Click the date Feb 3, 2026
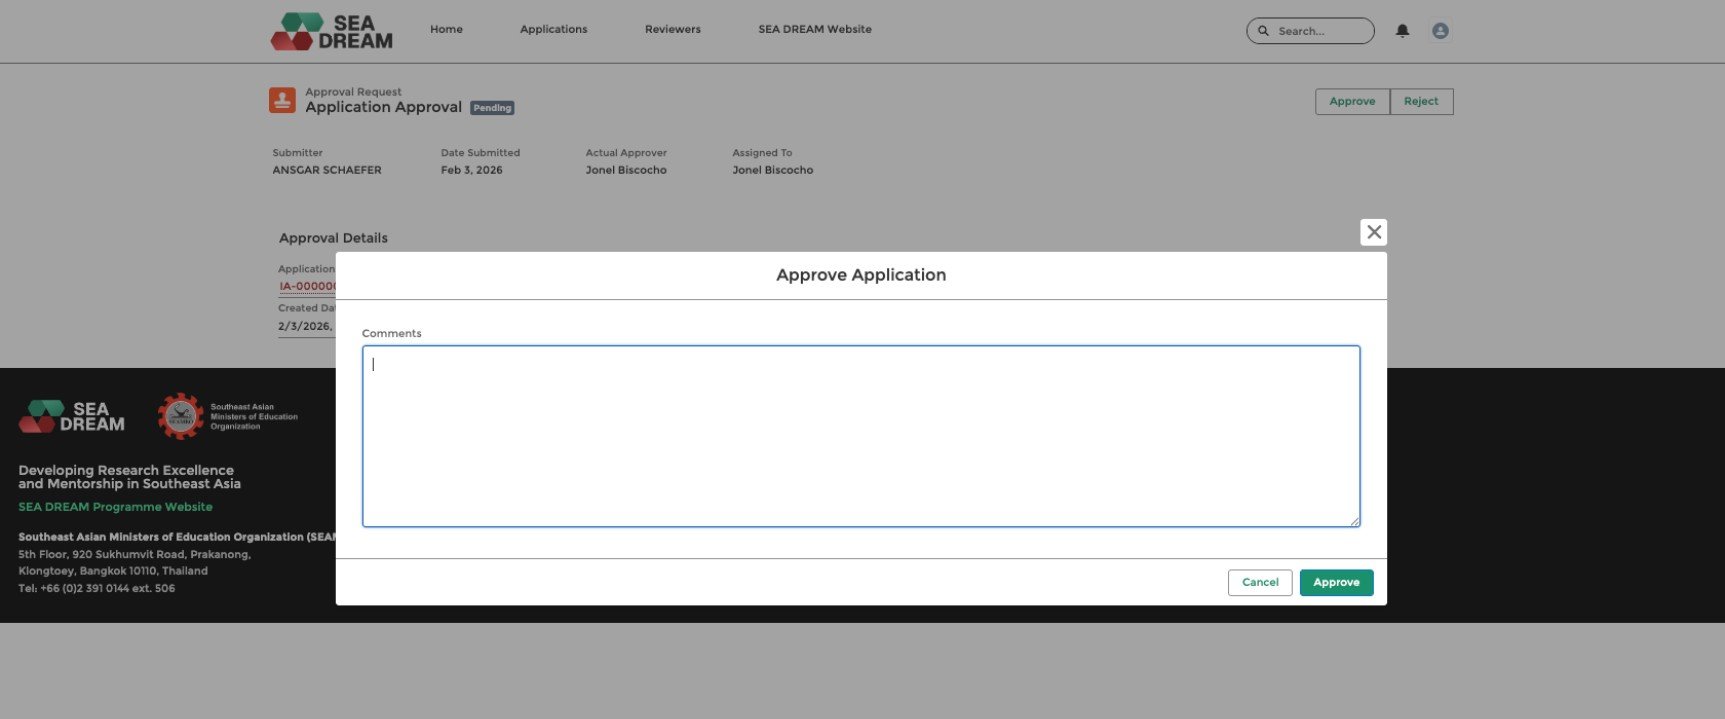The width and height of the screenshot is (1725, 719). coord(472,170)
